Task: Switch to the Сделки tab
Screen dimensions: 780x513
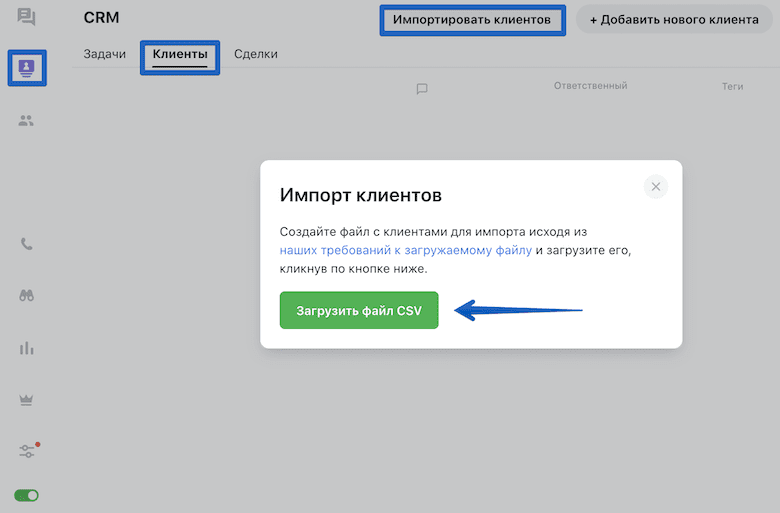Action: point(256,54)
